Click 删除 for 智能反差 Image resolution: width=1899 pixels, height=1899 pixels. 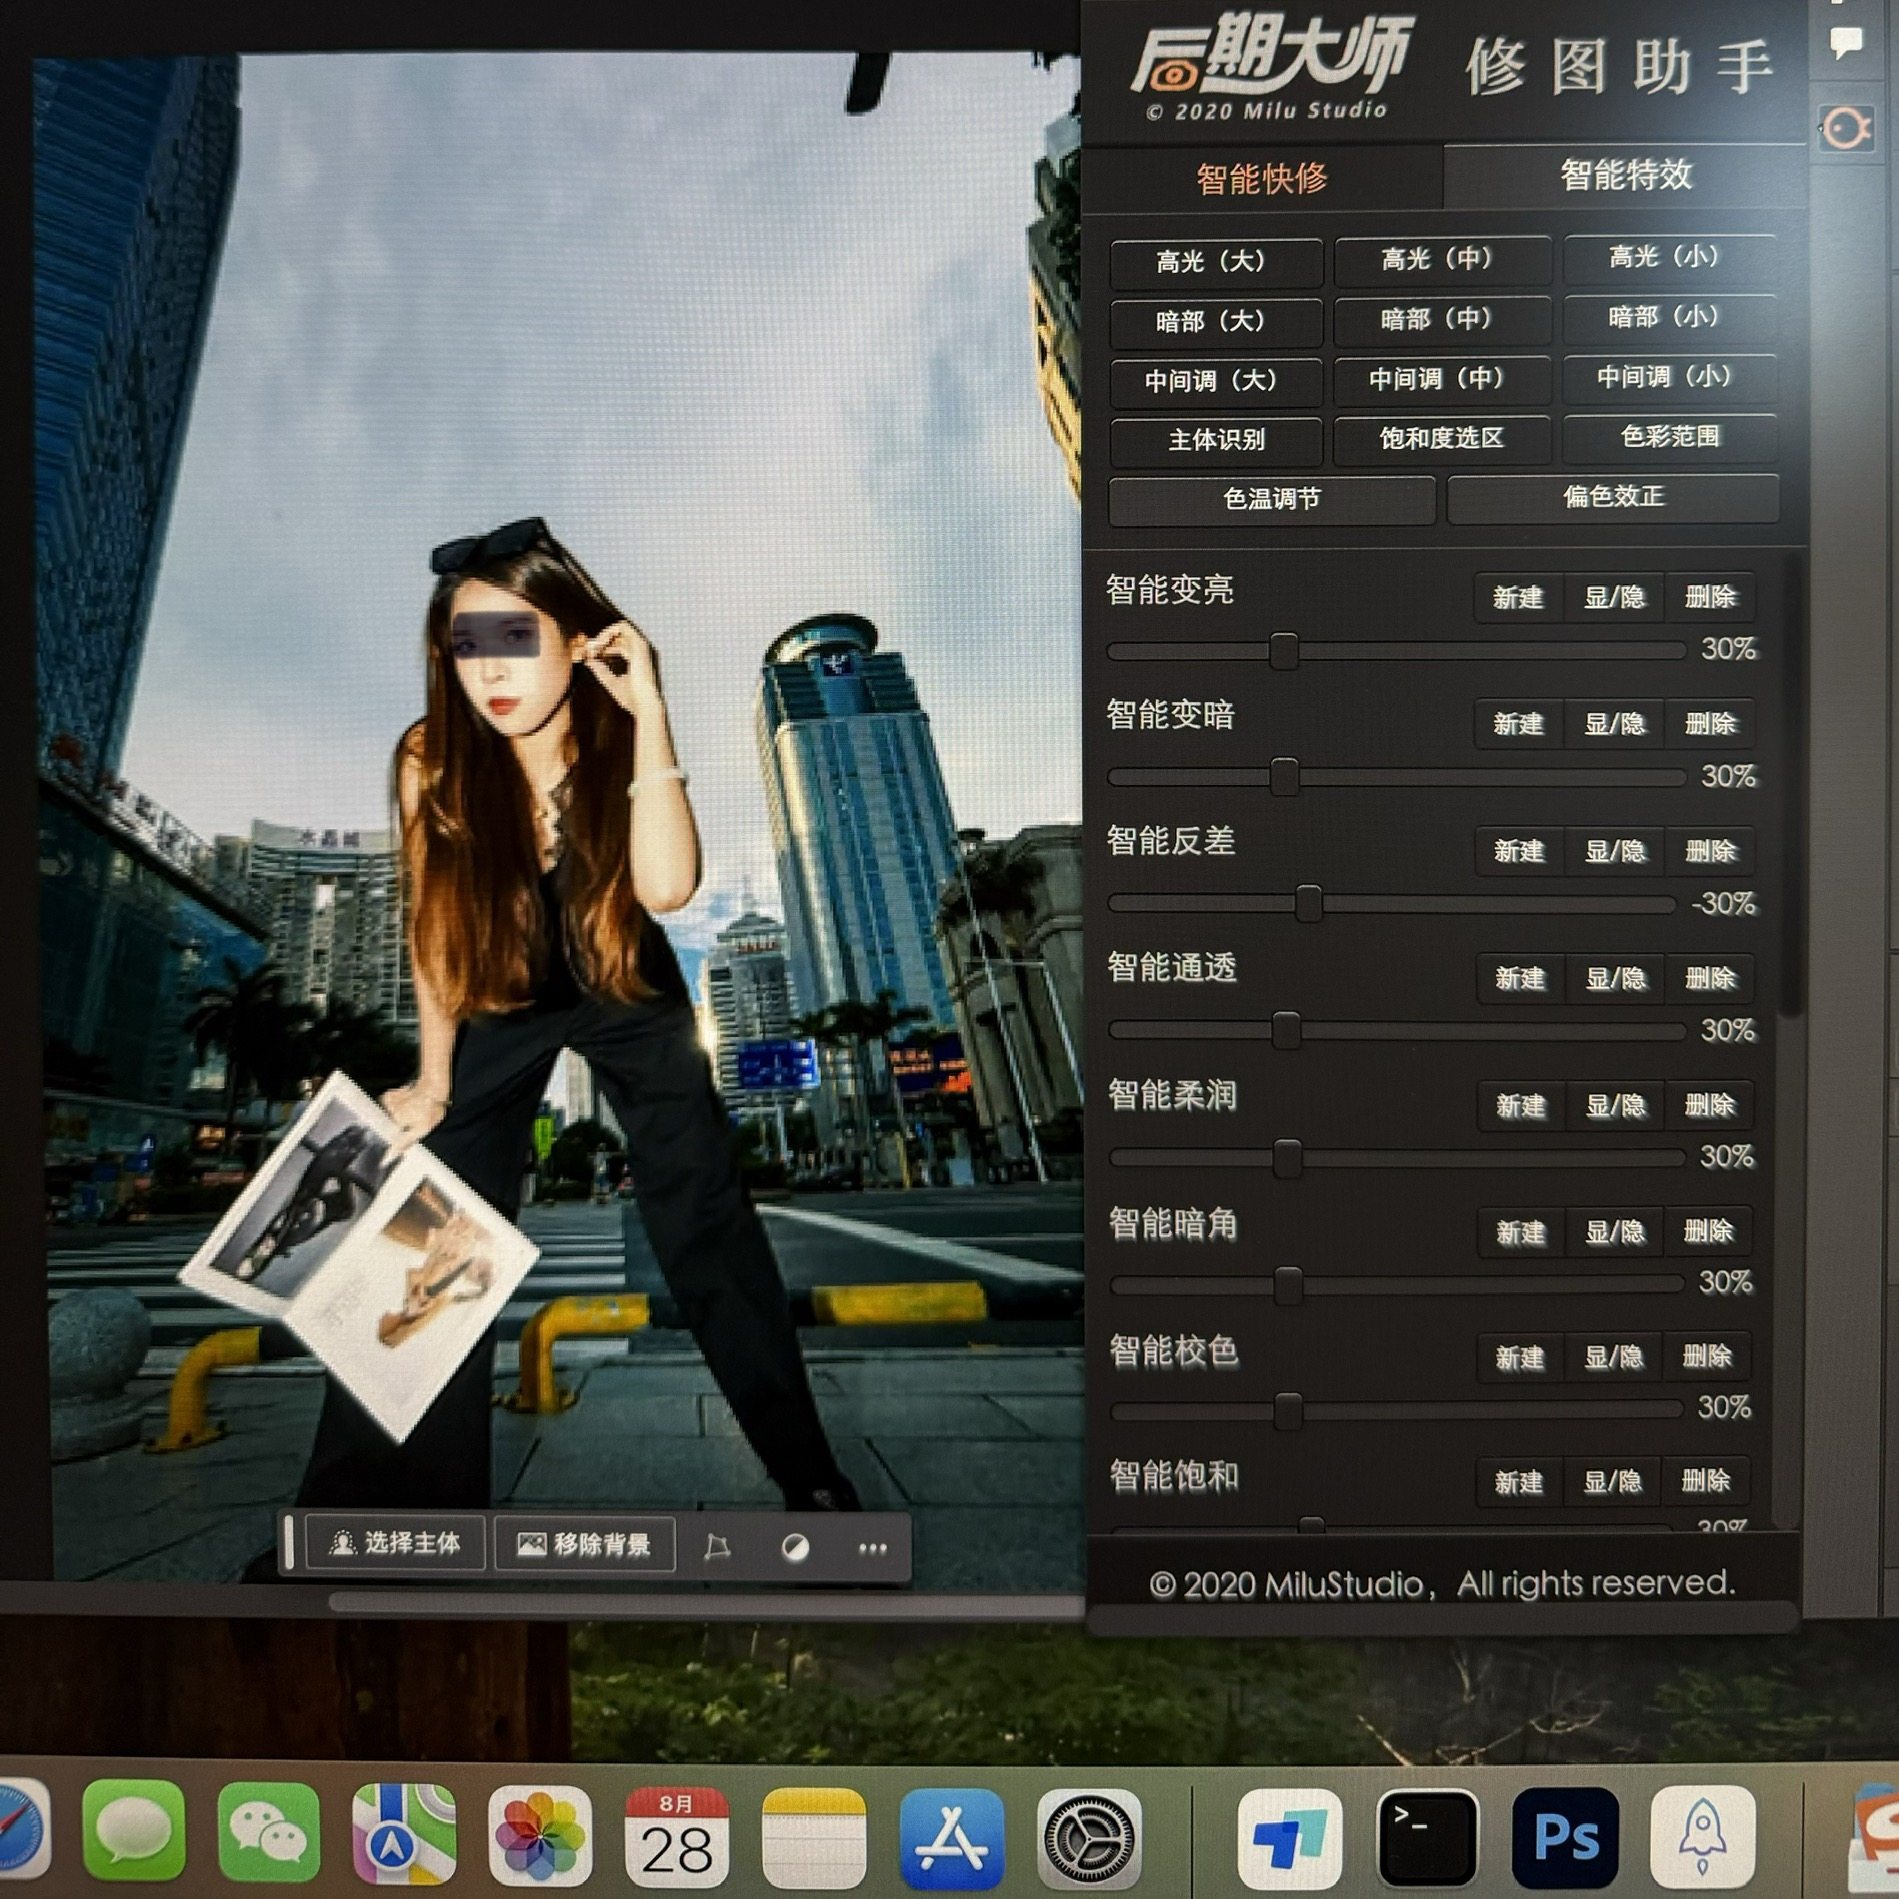1710,851
